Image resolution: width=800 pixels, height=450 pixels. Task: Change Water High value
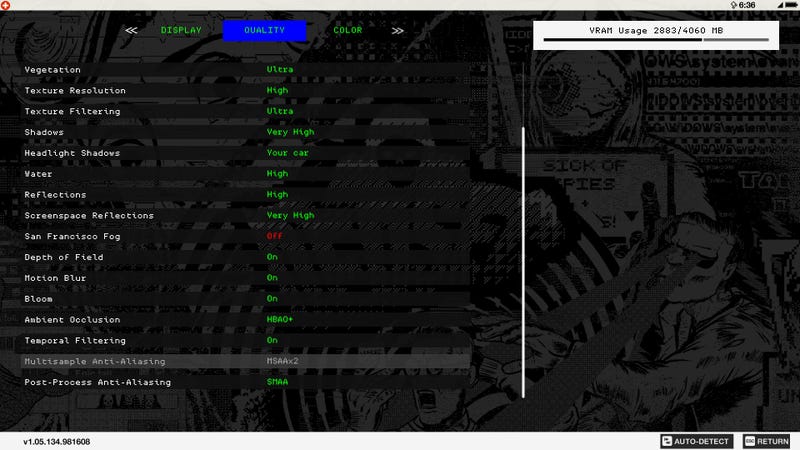point(277,174)
